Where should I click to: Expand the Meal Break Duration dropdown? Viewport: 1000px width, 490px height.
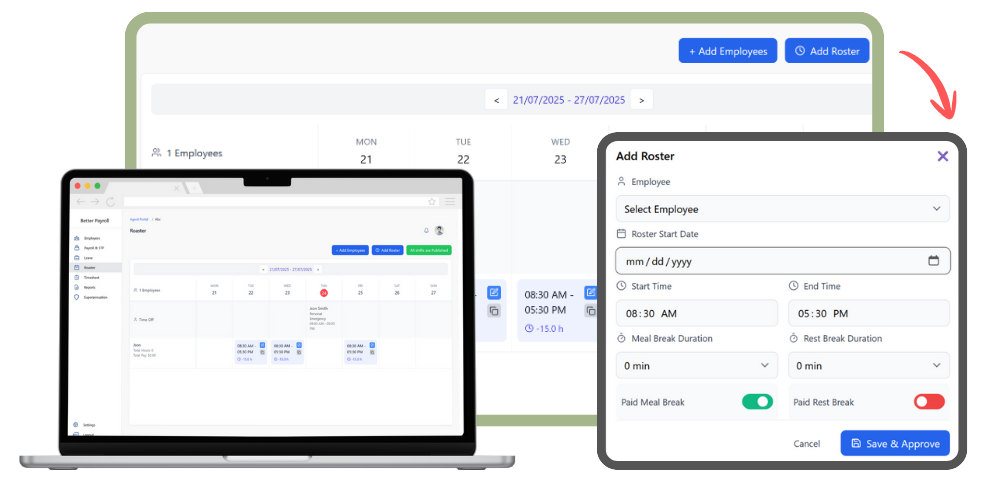pos(696,366)
